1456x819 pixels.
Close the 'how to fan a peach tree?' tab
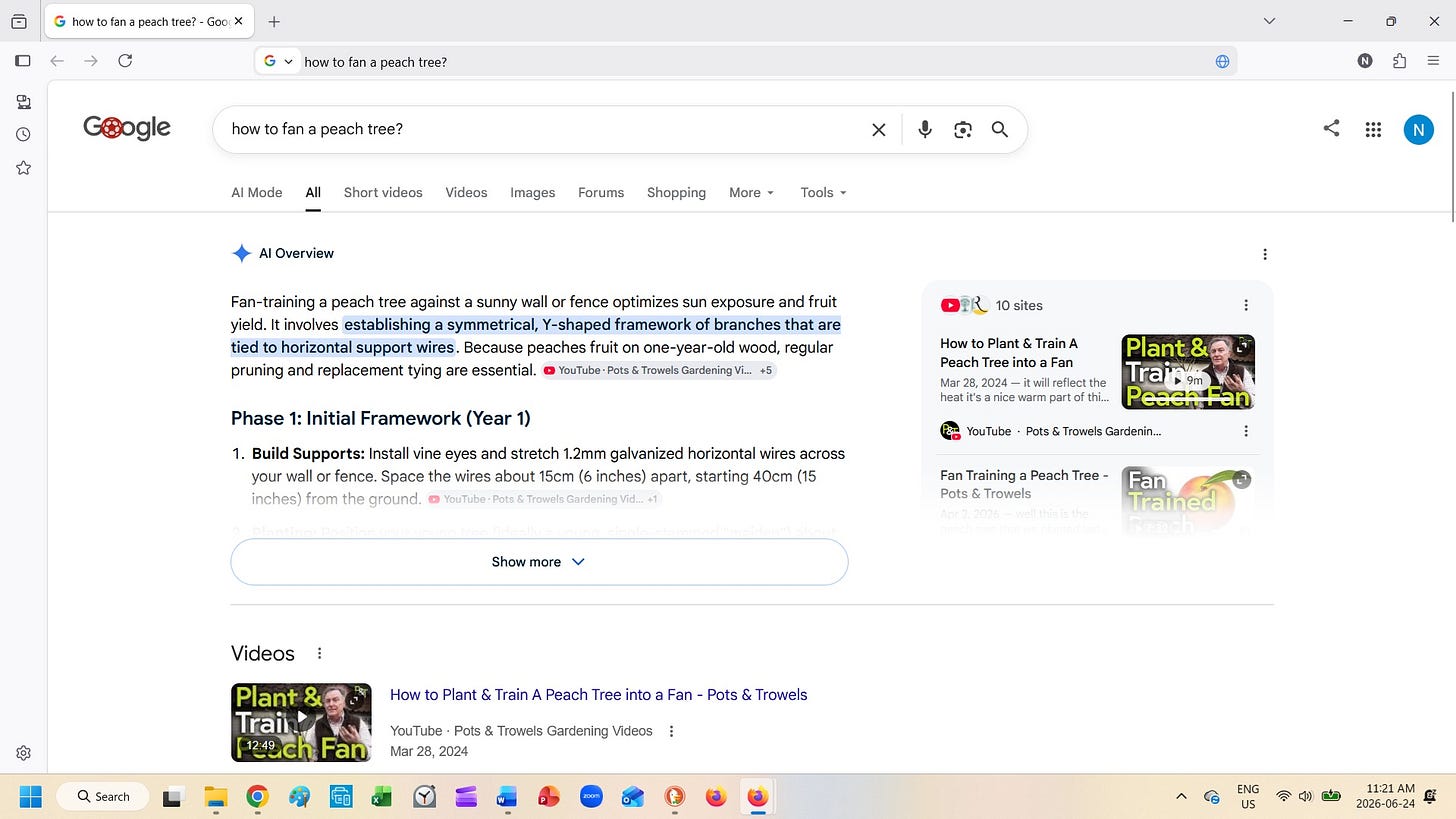point(238,21)
